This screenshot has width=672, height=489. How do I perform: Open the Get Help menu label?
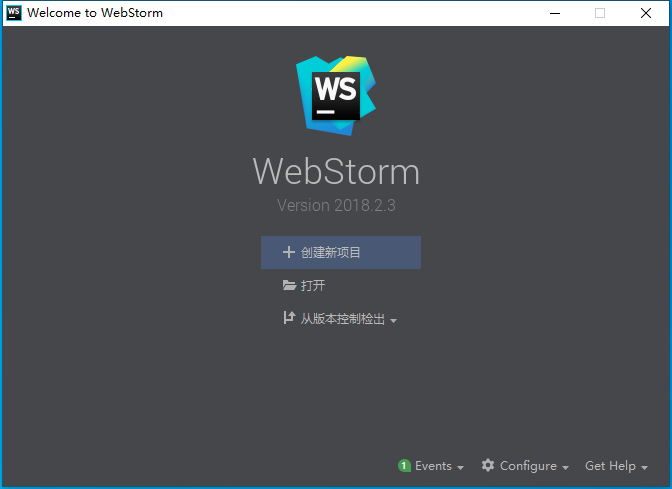(610, 466)
